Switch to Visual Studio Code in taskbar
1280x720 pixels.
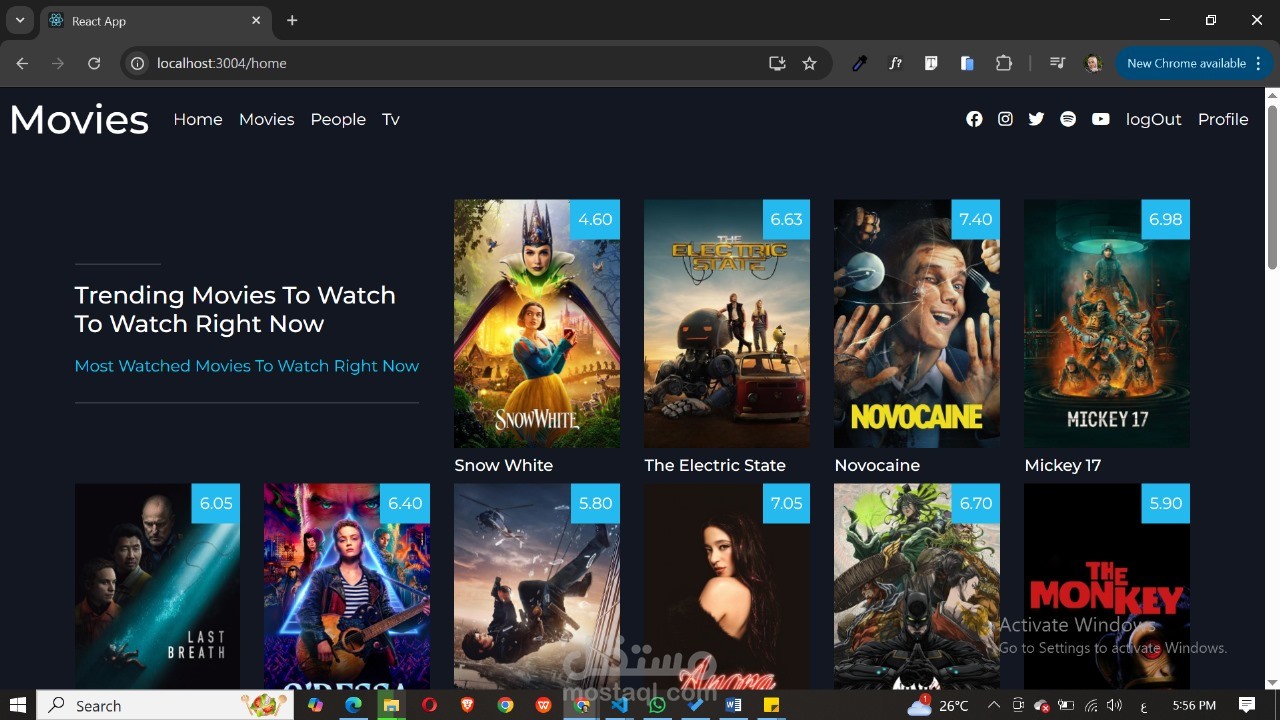pos(619,705)
